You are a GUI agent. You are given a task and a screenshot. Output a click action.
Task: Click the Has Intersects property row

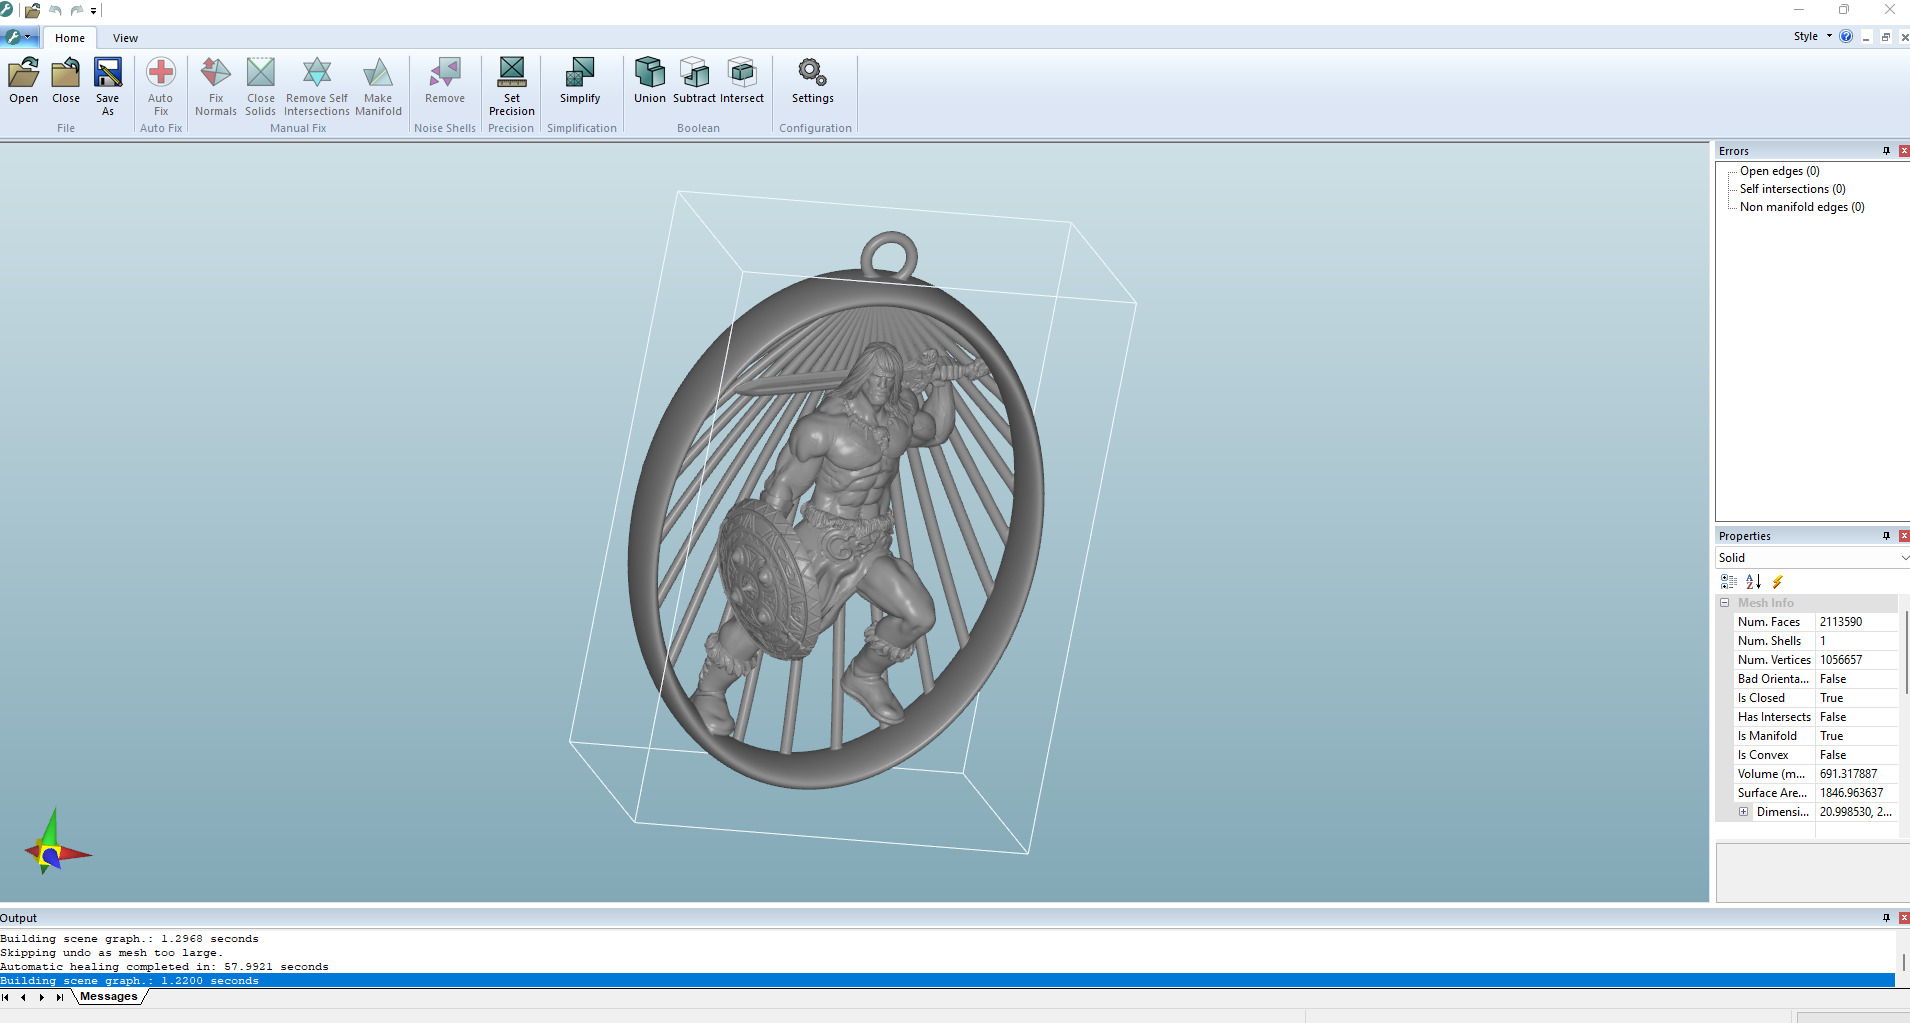(1816, 717)
